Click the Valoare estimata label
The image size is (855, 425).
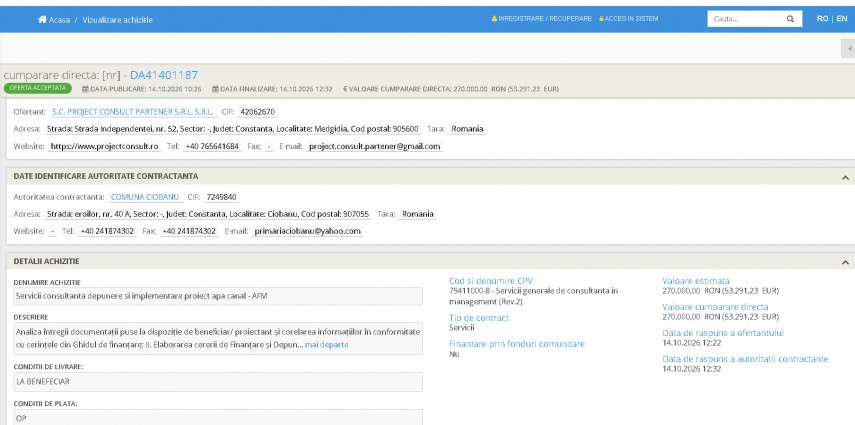(x=696, y=281)
